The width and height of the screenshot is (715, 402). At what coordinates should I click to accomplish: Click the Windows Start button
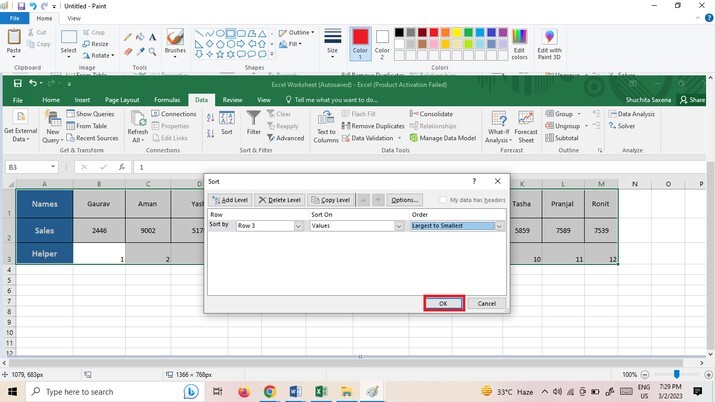tap(12, 392)
